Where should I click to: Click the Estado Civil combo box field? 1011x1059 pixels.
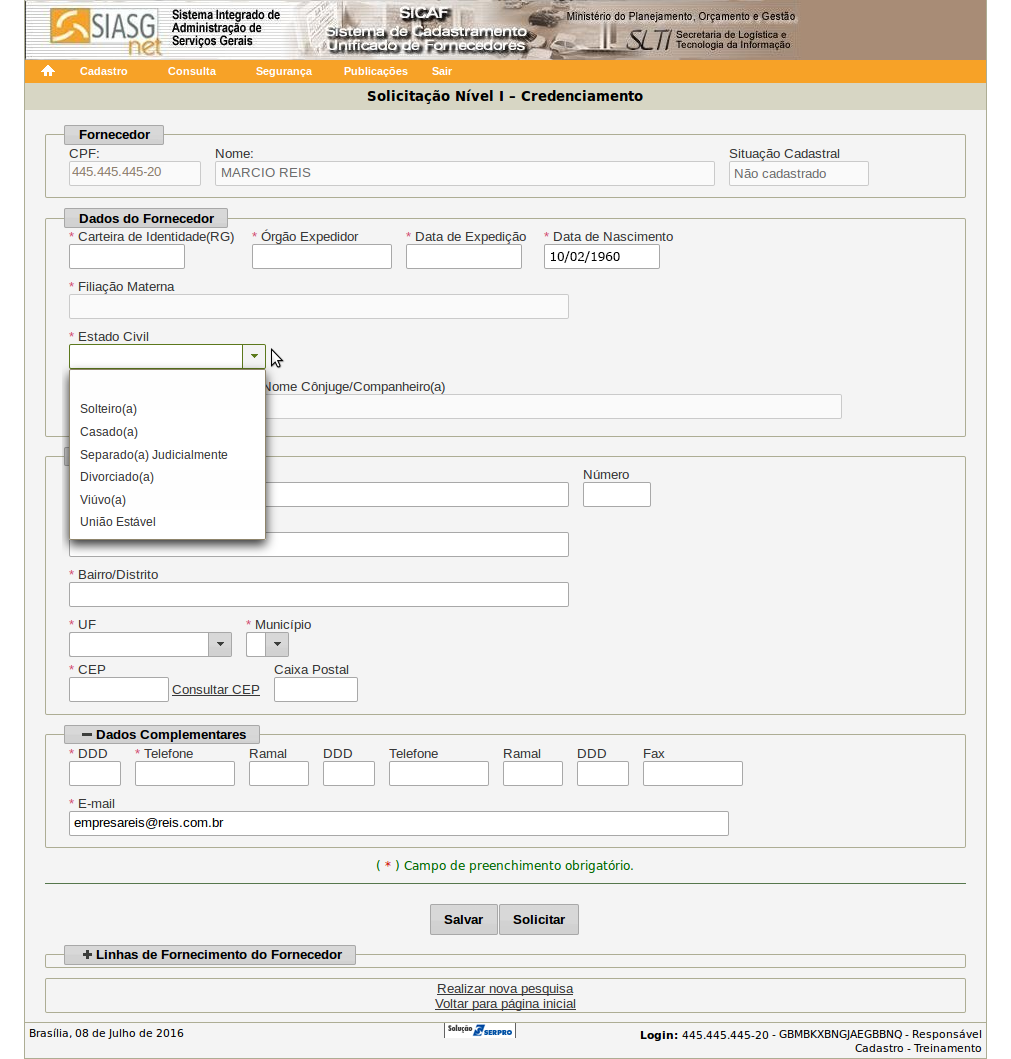coord(156,356)
